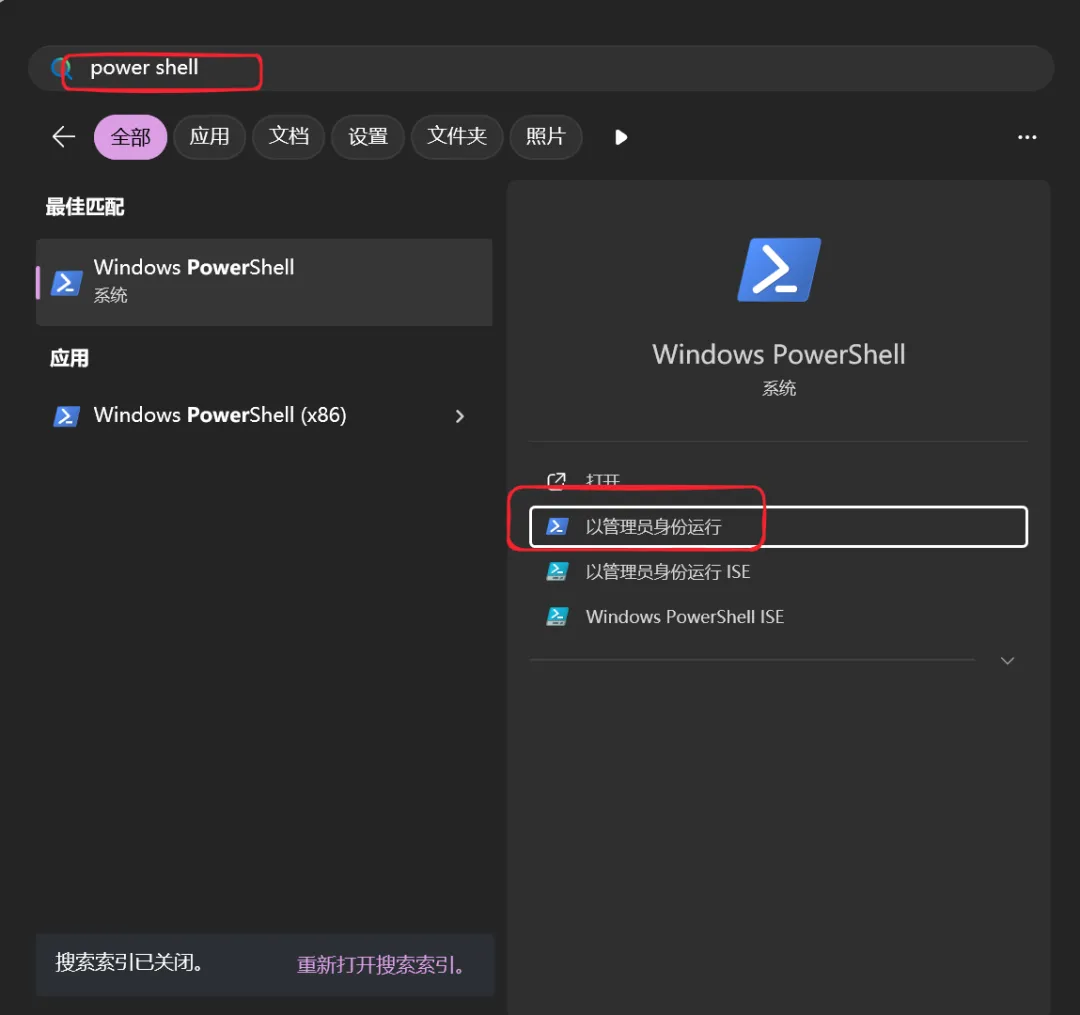Click the Windows PowerShell title in details pane
This screenshot has height=1015, width=1080.
click(x=779, y=354)
